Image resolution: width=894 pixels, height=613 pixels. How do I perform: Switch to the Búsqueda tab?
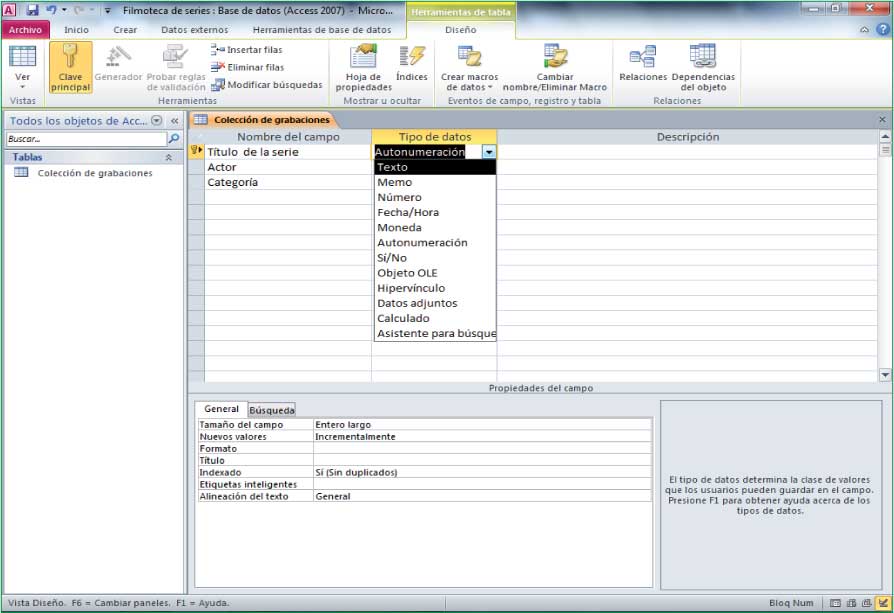271,410
